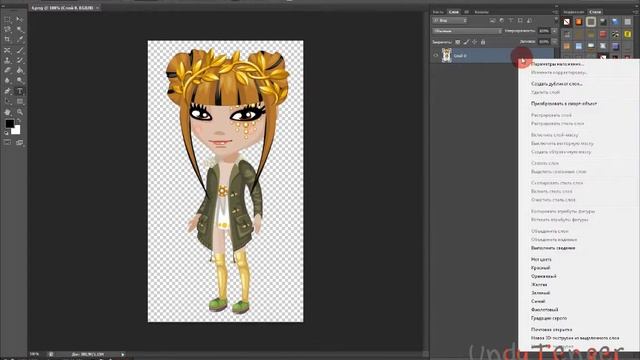Select the Zoom tool
Viewport: 640px width, 360px height.
[x=20, y=112]
